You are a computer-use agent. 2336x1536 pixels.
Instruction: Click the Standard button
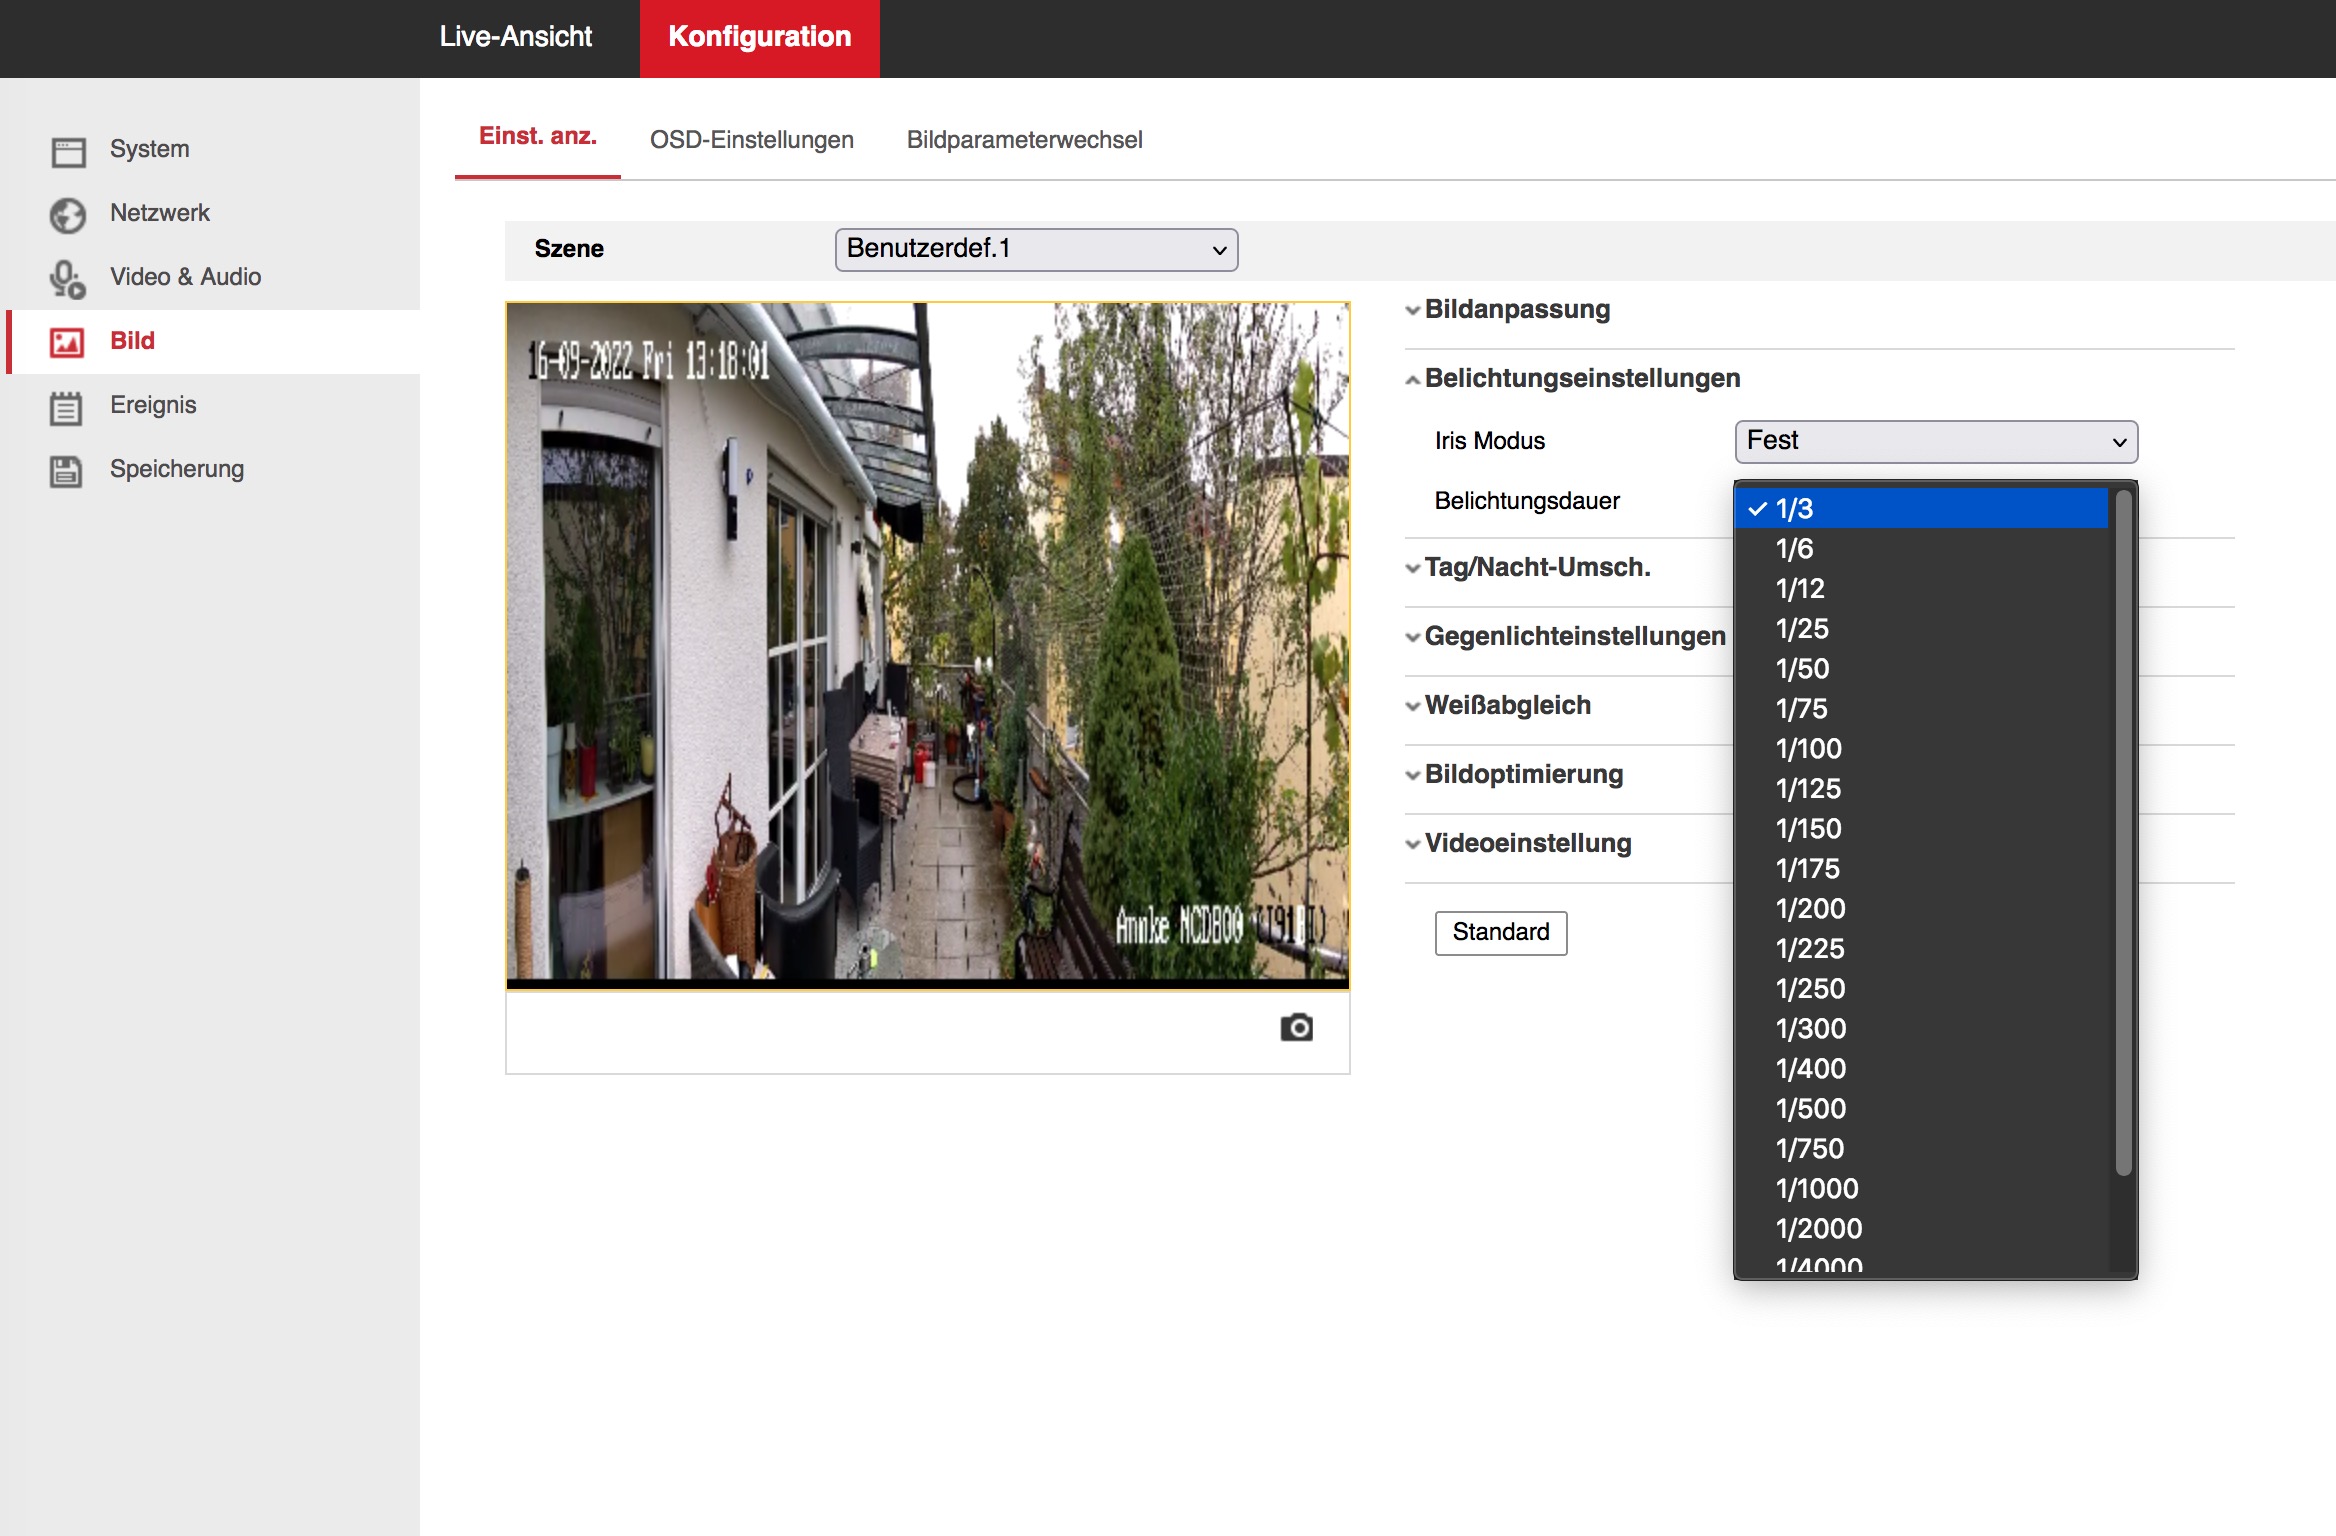pyautogui.click(x=1500, y=932)
